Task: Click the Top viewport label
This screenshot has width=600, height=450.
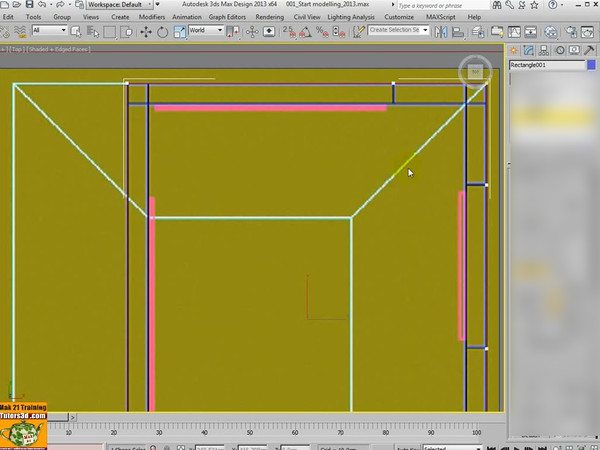Action: (16, 49)
